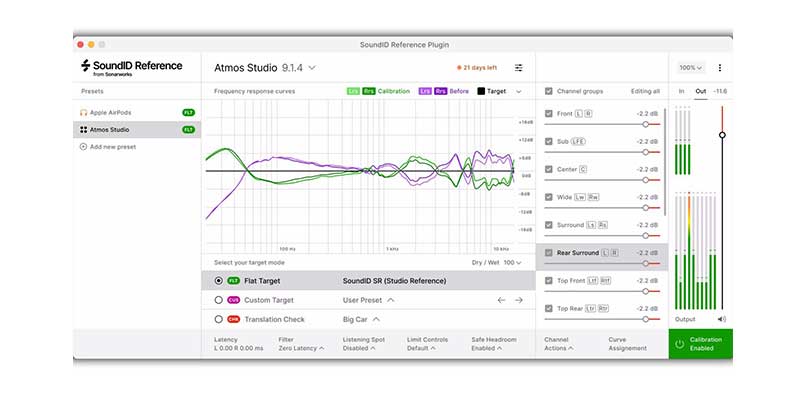The image size is (800, 400).
Task: Go to next custom target with right arrow
Action: [x=519, y=300]
